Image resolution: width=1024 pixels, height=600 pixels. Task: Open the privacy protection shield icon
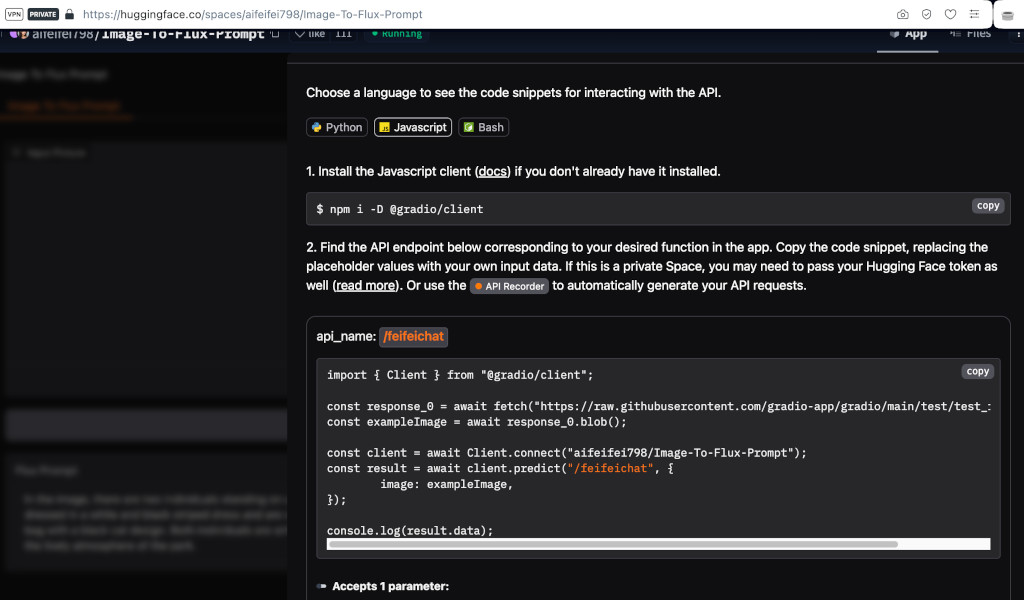[926, 14]
